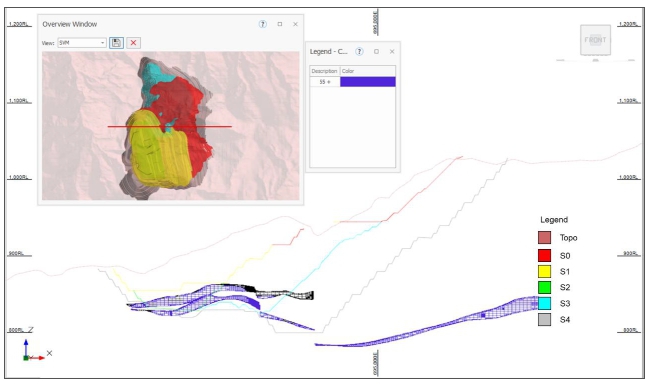Open help for Legend panel
The image size is (655, 385).
pyautogui.click(x=359, y=51)
